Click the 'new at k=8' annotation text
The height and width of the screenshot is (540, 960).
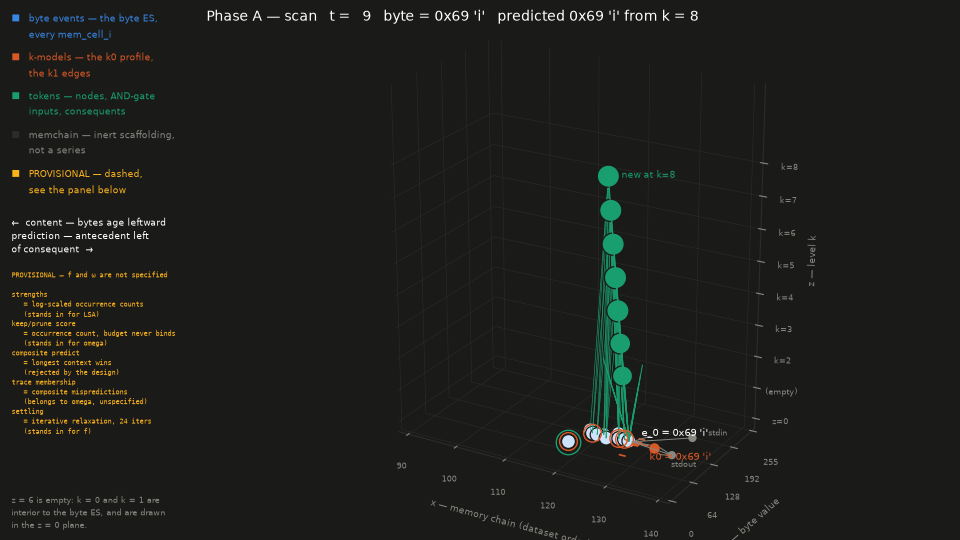tap(648, 174)
